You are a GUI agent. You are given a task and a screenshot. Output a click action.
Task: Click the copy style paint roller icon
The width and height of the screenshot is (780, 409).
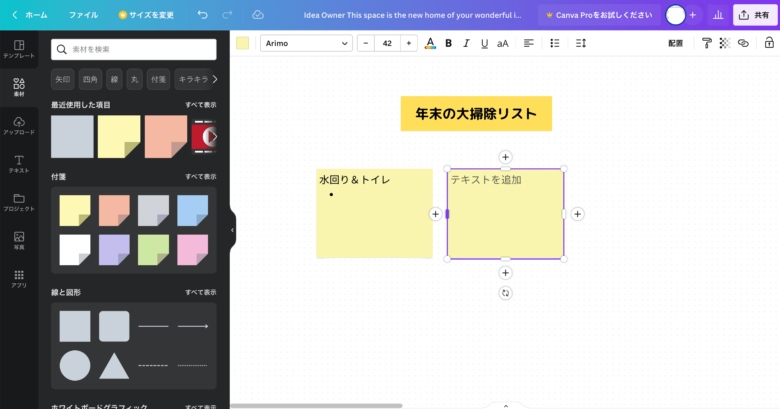(x=707, y=43)
